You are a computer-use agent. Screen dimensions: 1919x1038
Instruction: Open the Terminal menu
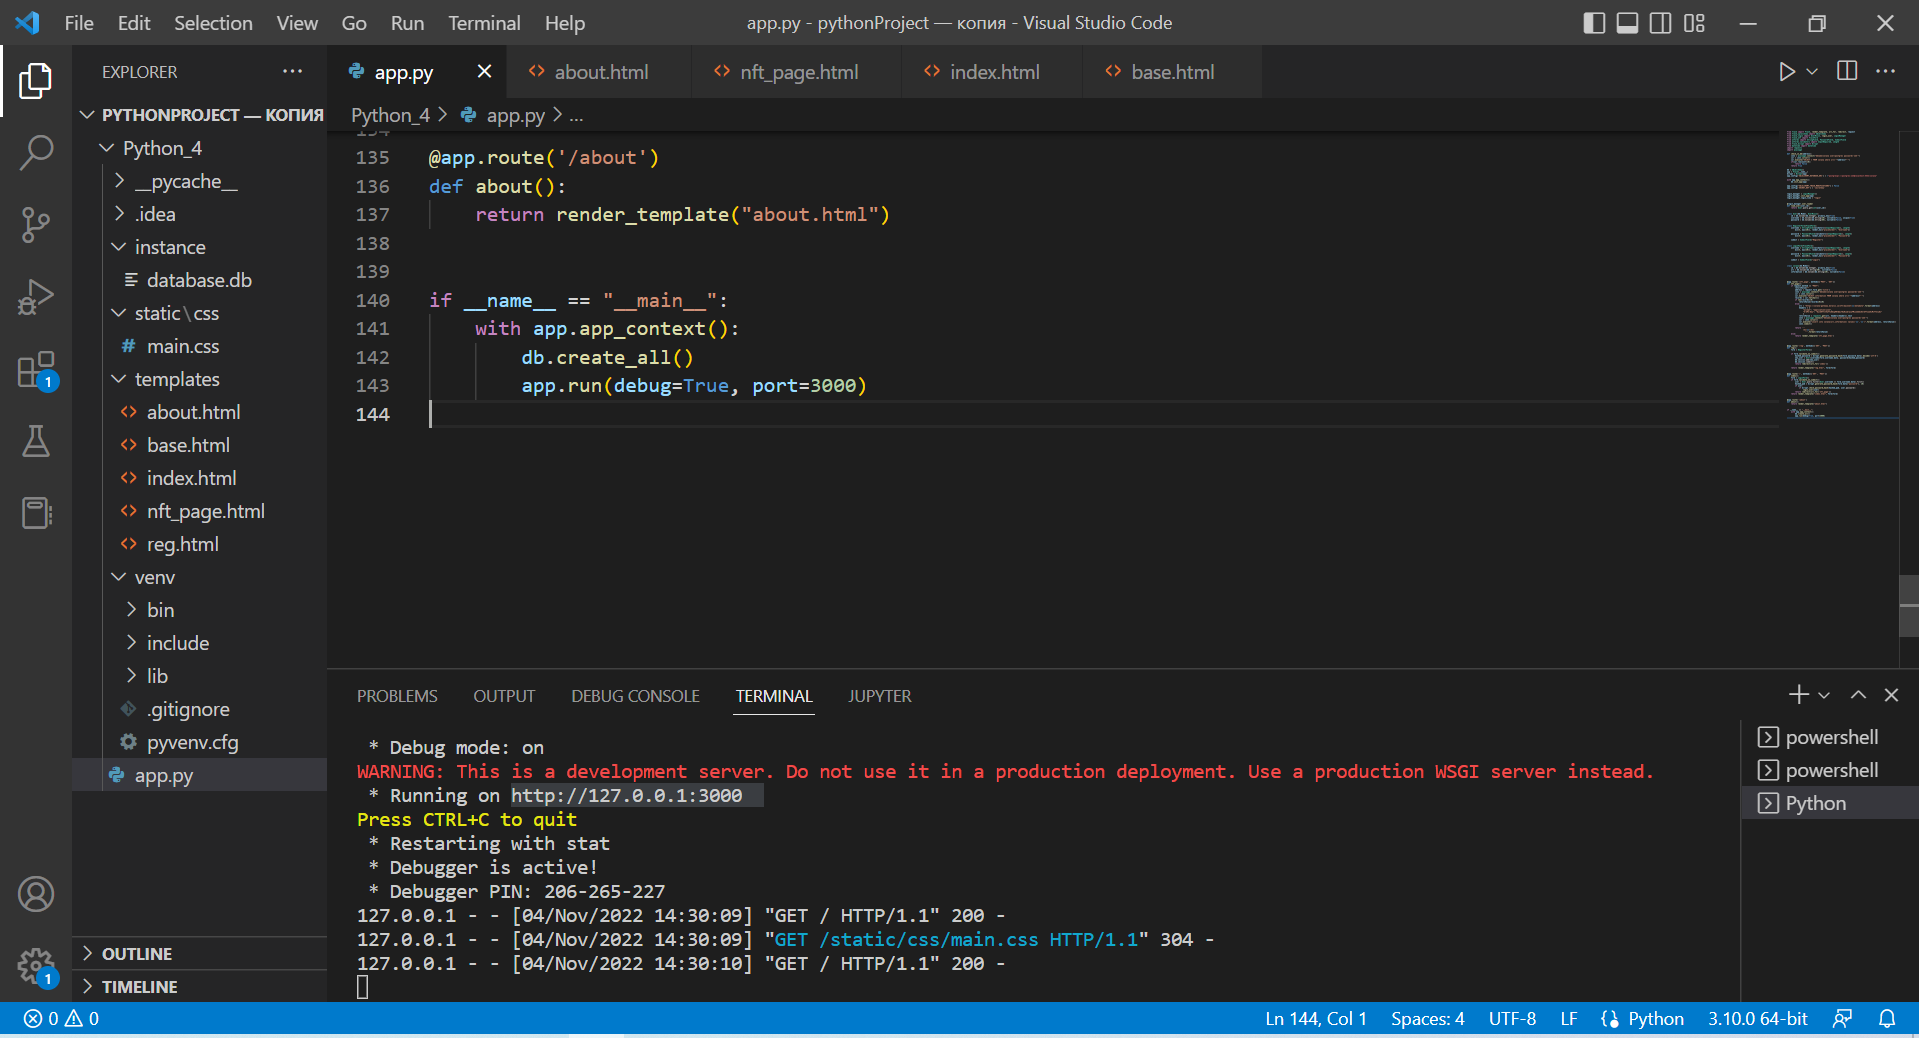pyautogui.click(x=483, y=22)
